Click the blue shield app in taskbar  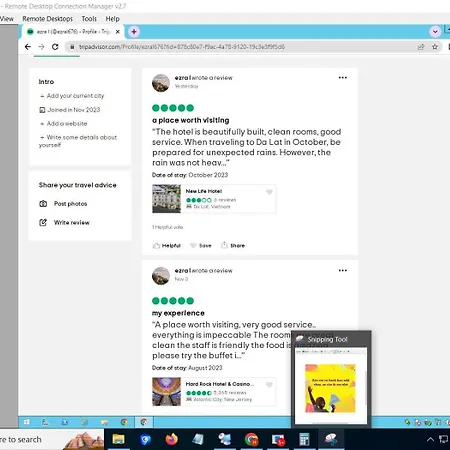pyautogui.click(x=145, y=439)
